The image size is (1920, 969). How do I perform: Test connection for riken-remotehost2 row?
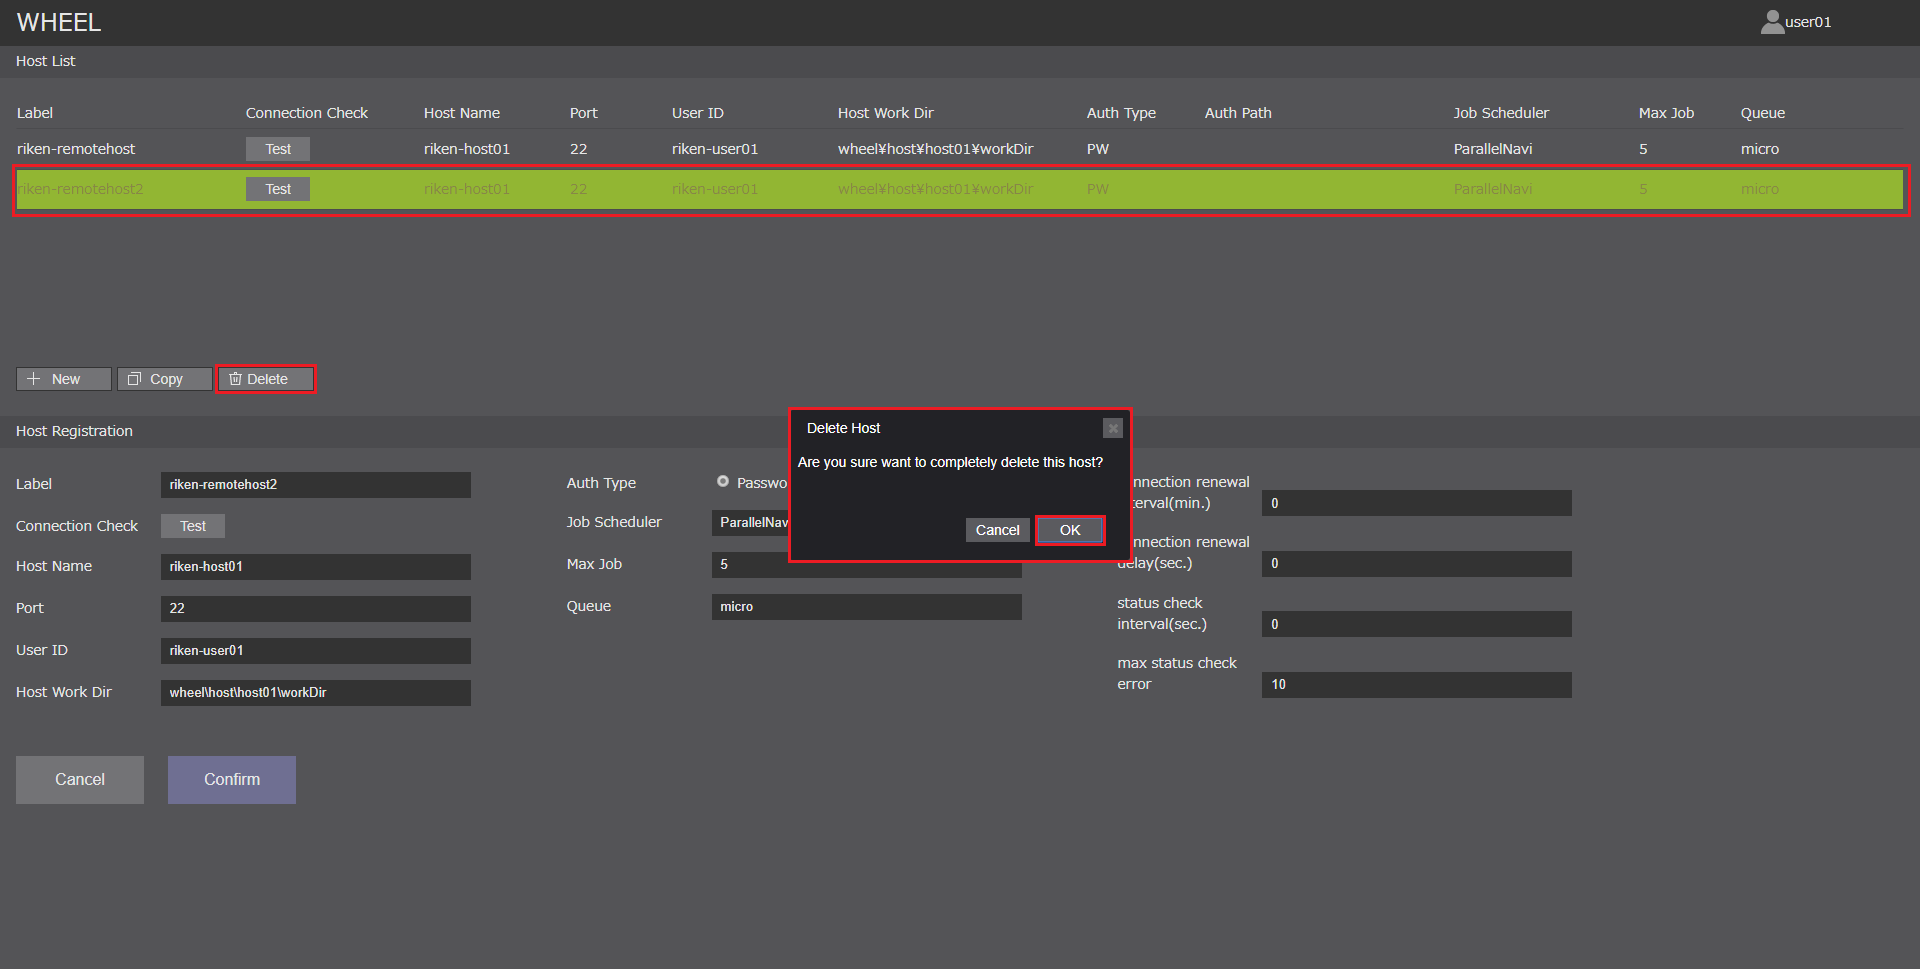[278, 189]
